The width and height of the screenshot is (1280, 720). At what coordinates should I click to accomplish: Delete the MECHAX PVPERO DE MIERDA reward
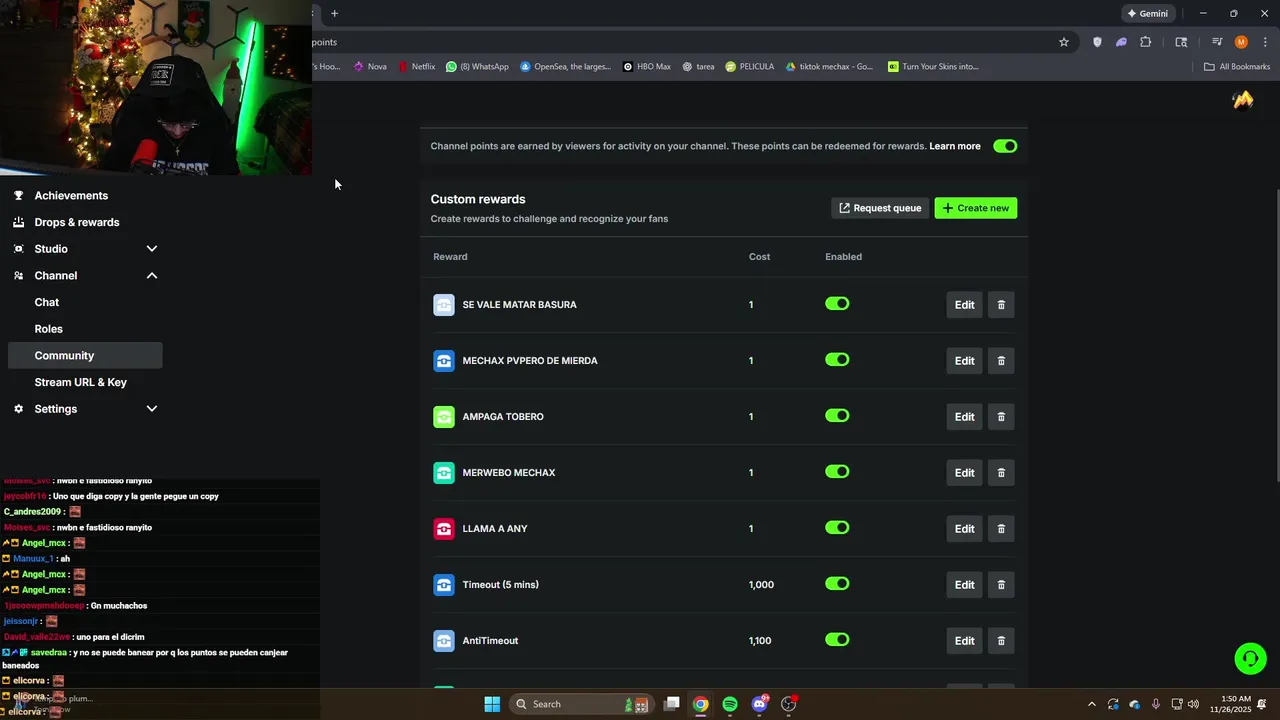point(1001,361)
